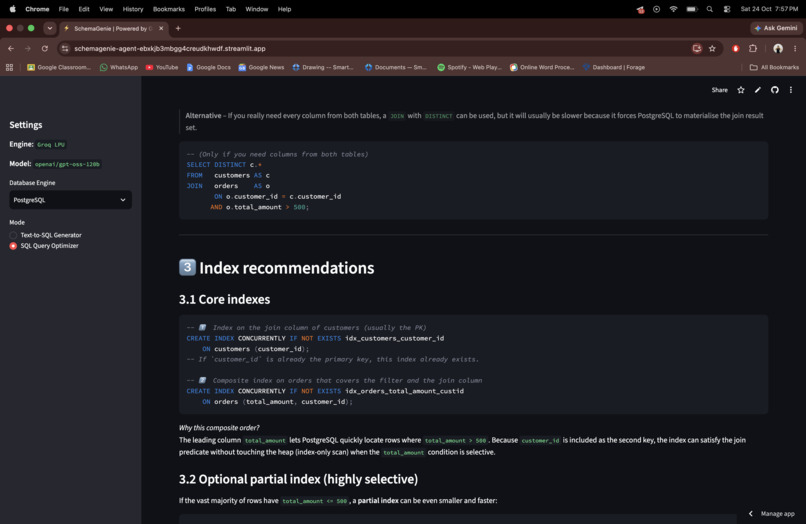This screenshot has width=806, height=524.
Task: Click the Groq LPU engine label
Action: tap(51, 144)
